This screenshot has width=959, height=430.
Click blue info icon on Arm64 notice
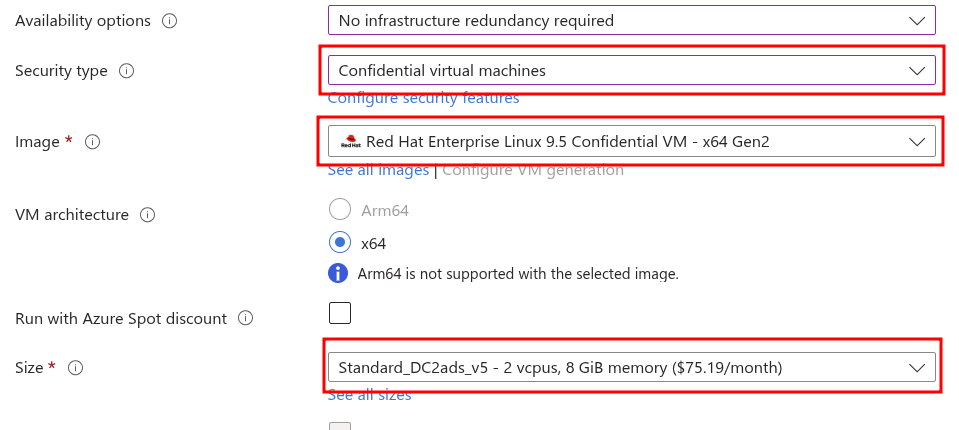coord(340,273)
